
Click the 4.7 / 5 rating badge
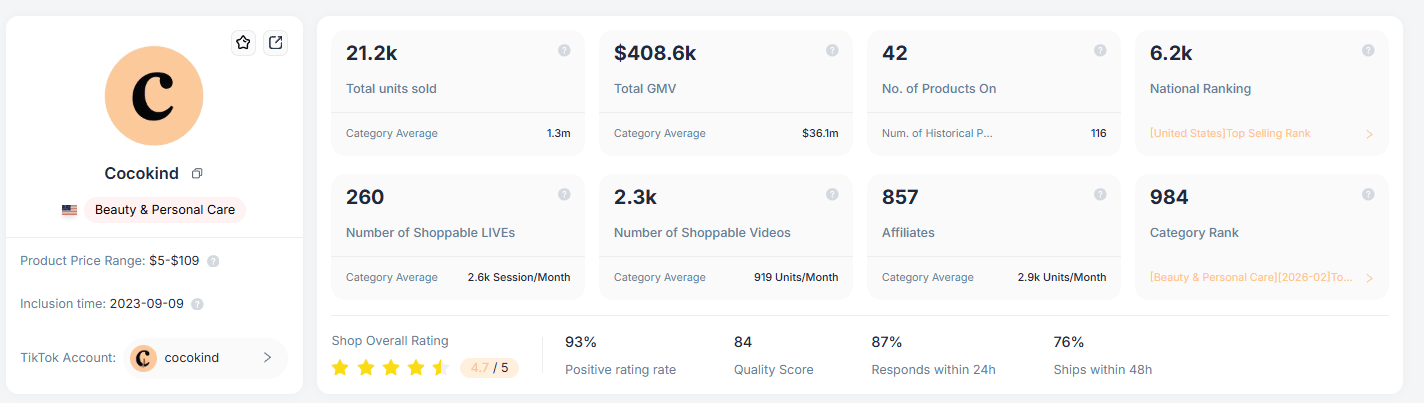point(489,367)
